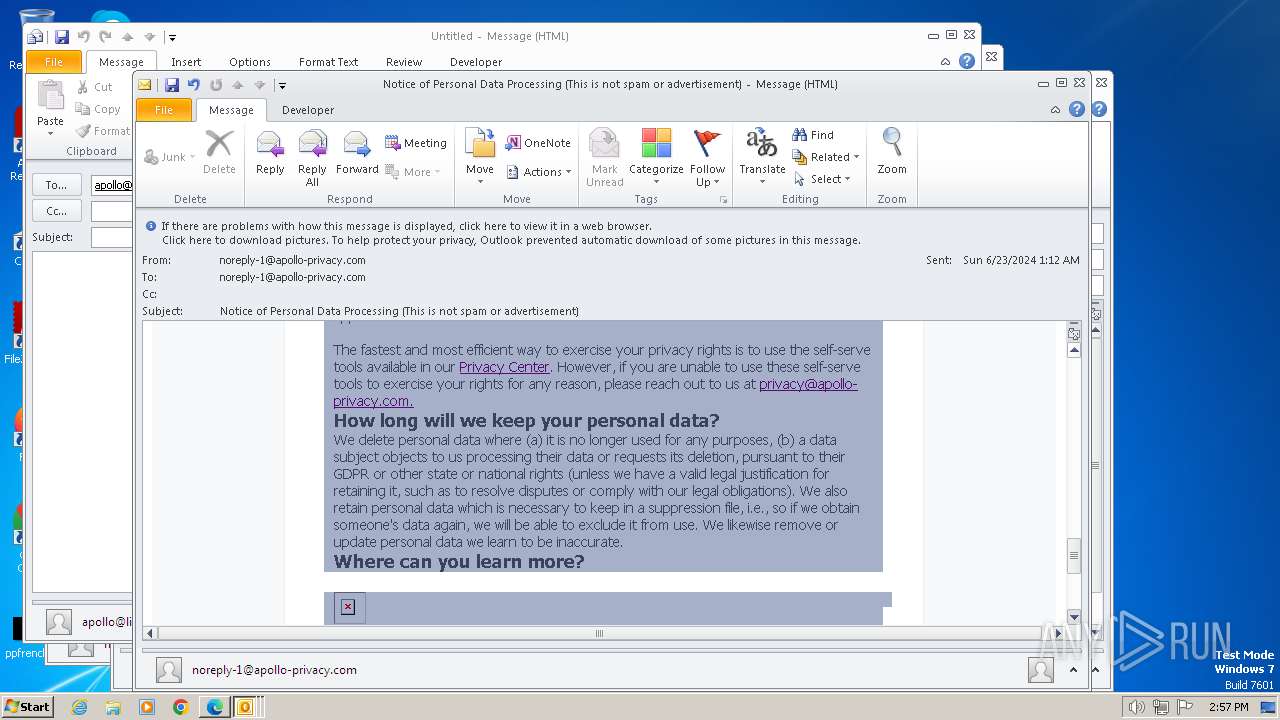1280x720 pixels.
Task: Customize the Quick Access Toolbar dropdown
Action: (x=283, y=86)
